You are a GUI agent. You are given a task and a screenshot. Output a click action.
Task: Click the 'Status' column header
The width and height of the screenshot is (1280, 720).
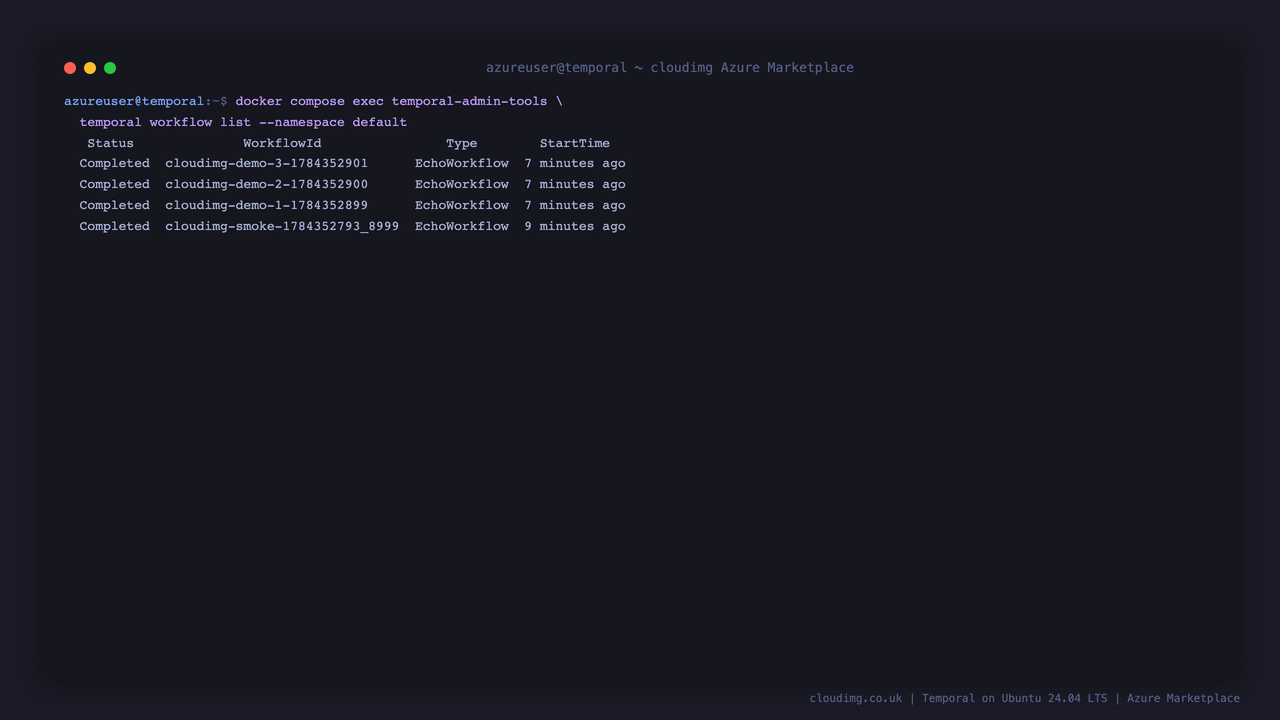[110, 143]
